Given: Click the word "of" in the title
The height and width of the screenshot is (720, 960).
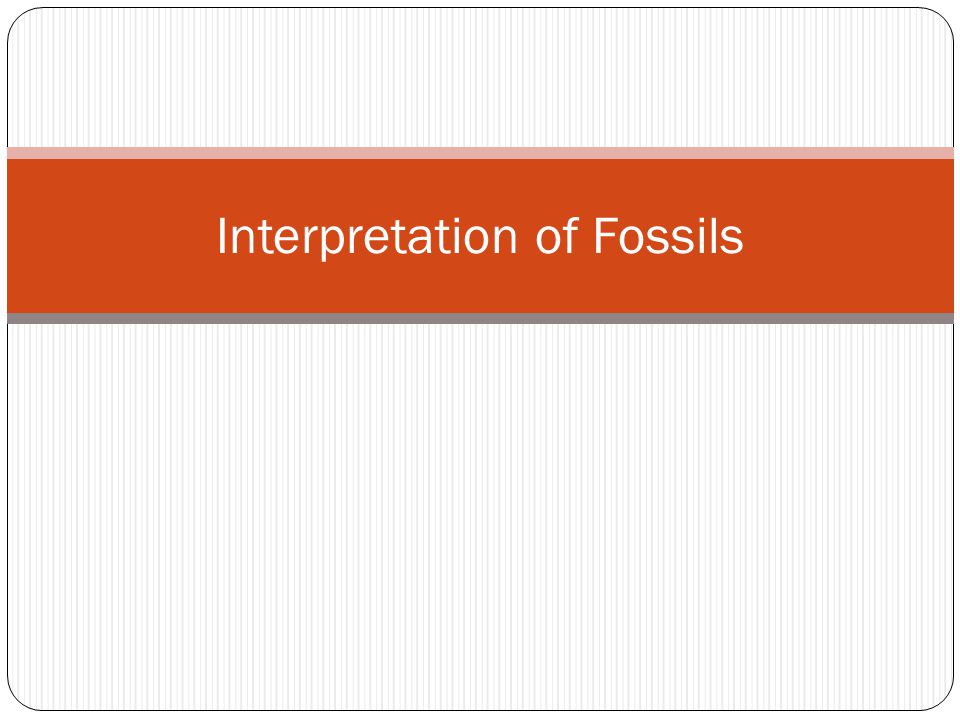Looking at the screenshot, I should (557, 236).
